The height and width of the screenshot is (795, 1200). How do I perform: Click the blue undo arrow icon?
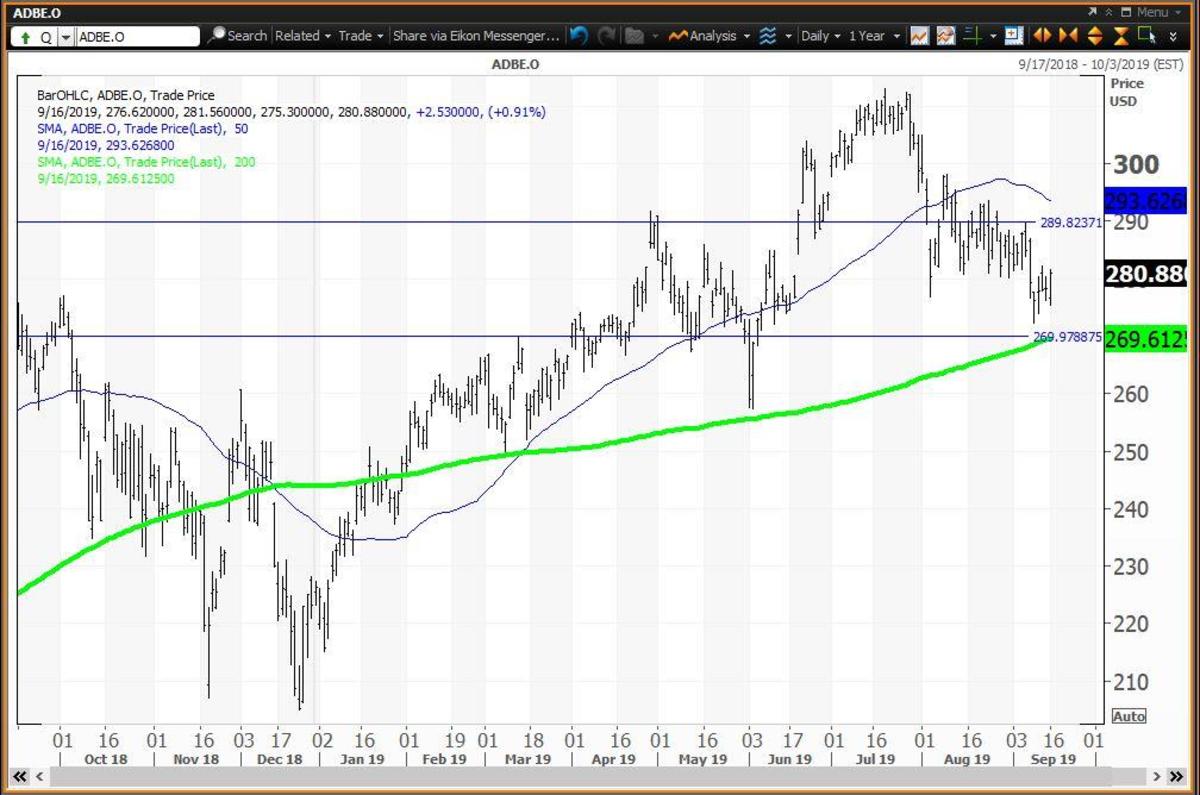pyautogui.click(x=578, y=36)
